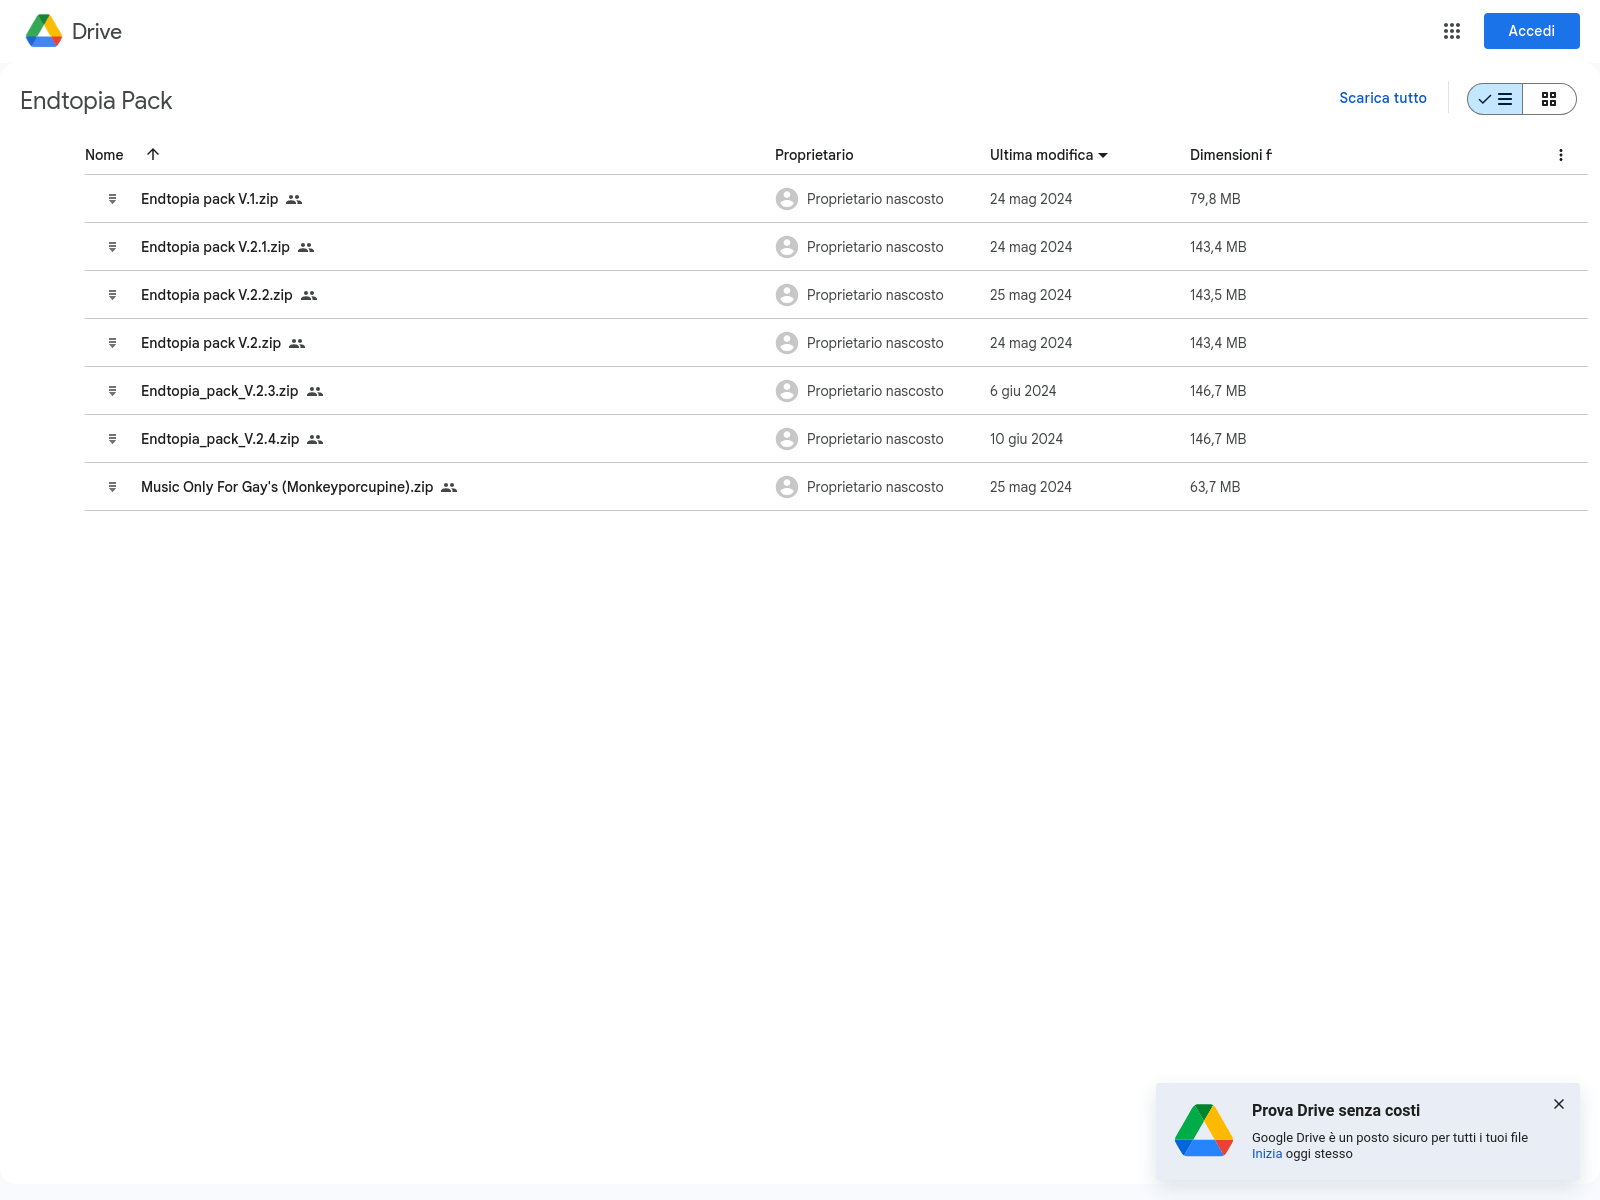This screenshot has height=1200, width=1600.
Task: Click the Nome column header
Action: click(104, 155)
